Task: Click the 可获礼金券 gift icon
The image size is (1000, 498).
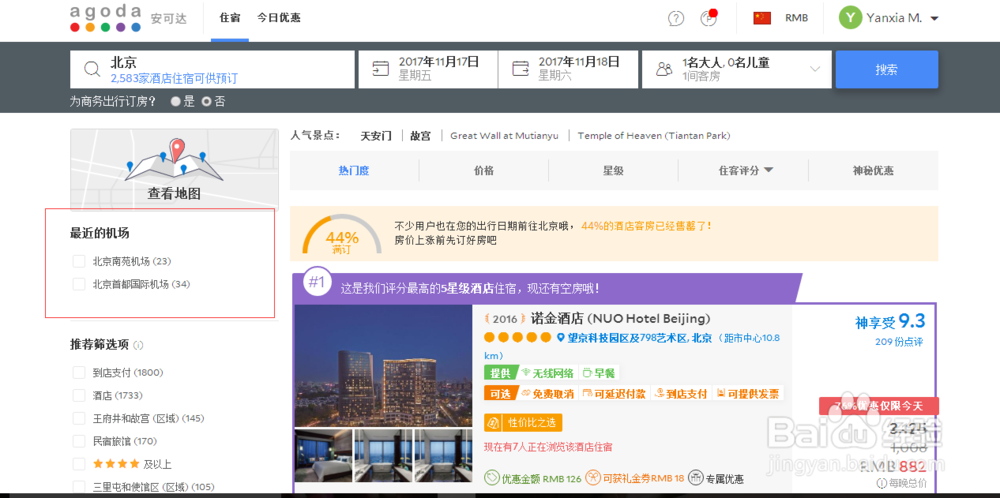Action: [x=592, y=478]
